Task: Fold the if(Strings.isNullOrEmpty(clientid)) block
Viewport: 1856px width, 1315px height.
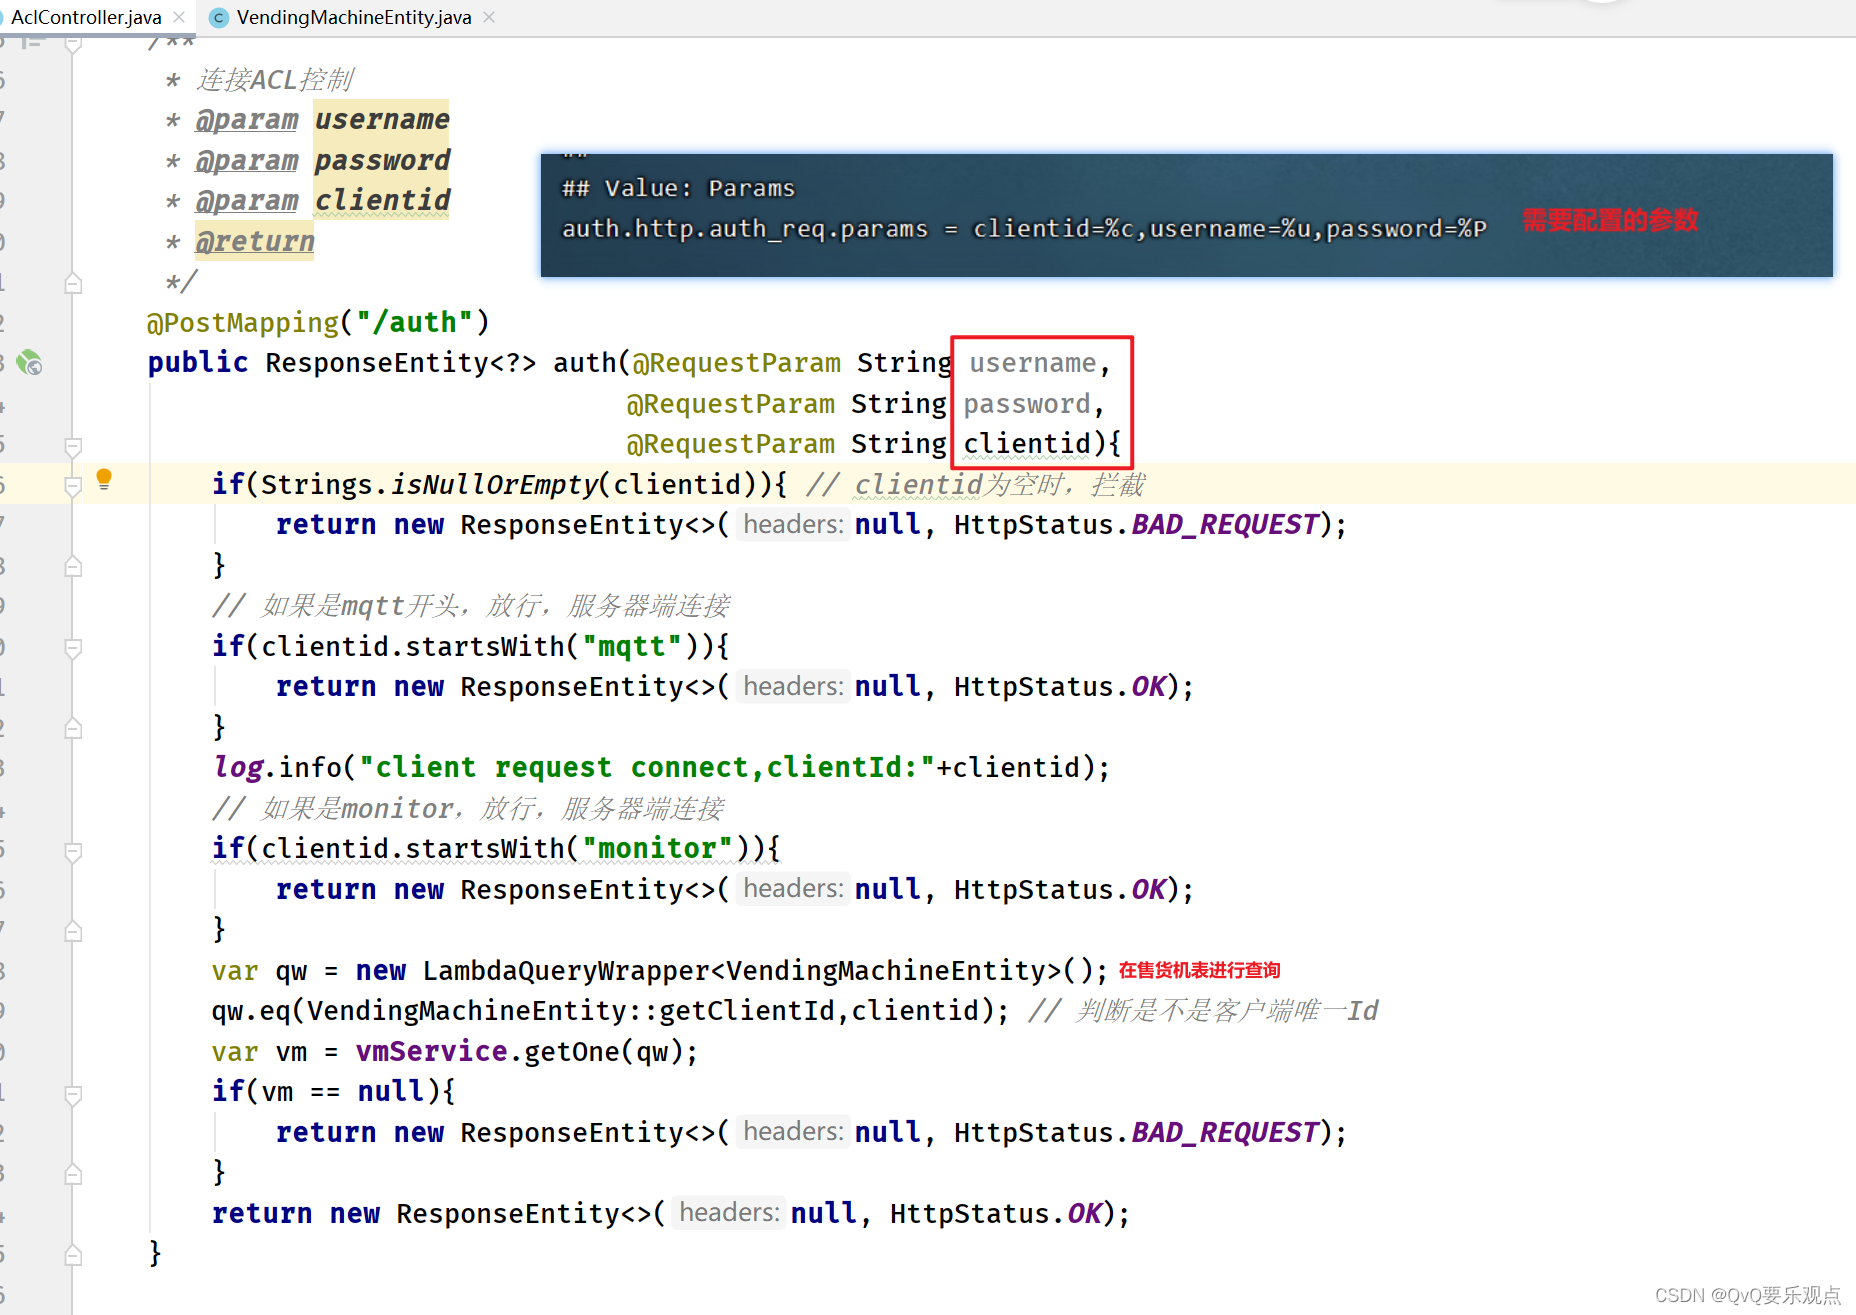Action: [x=73, y=486]
